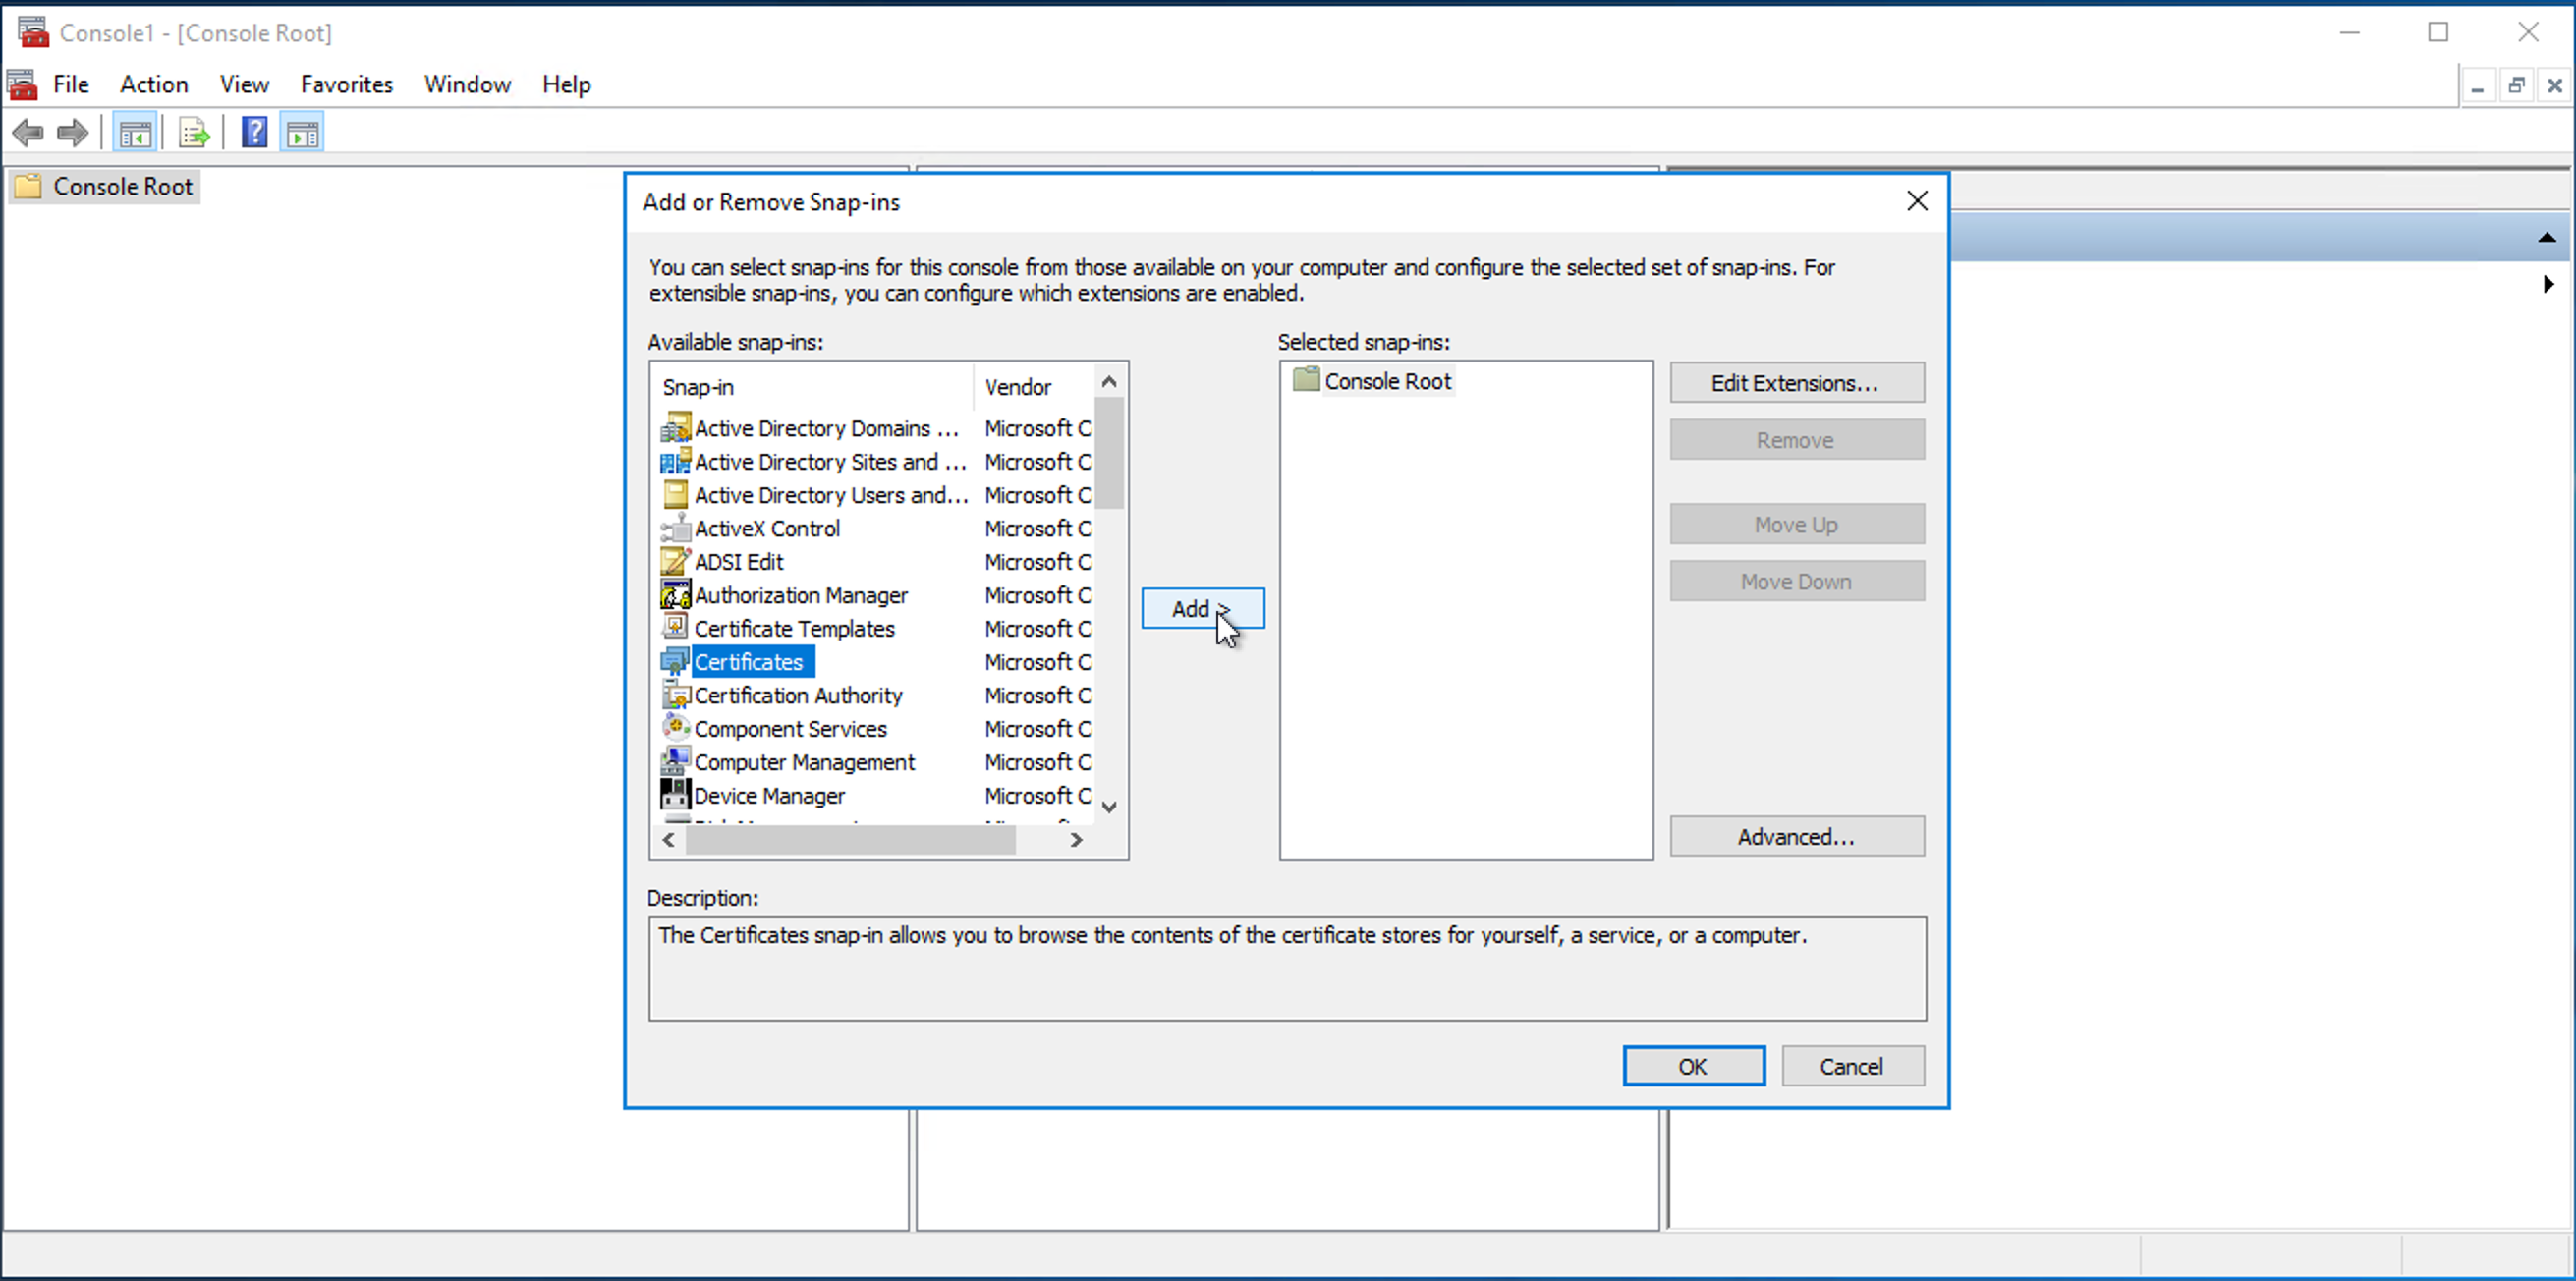Viewport: 2576px width, 1281px height.
Task: Open the View menu
Action: pos(244,84)
